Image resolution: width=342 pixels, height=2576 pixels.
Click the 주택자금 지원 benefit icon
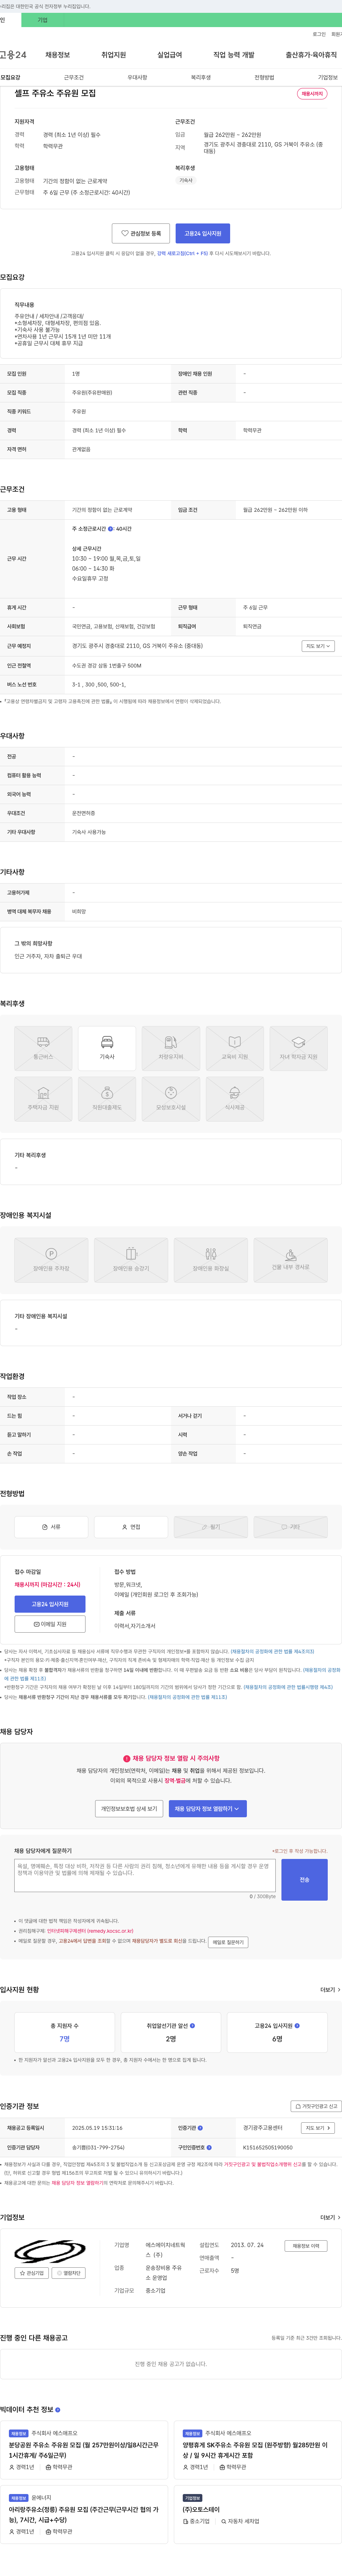click(43, 1099)
